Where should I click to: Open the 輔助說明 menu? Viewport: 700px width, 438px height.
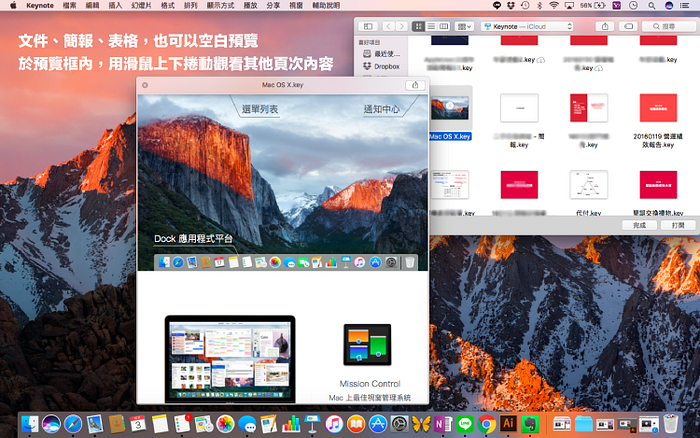click(325, 5)
